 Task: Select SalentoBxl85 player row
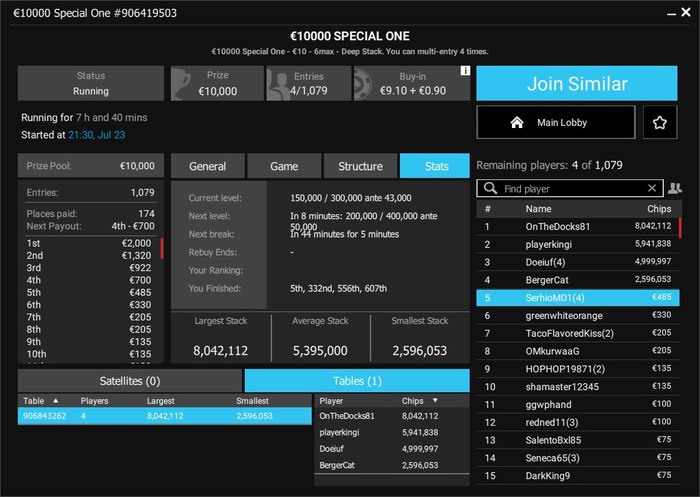click(578, 440)
